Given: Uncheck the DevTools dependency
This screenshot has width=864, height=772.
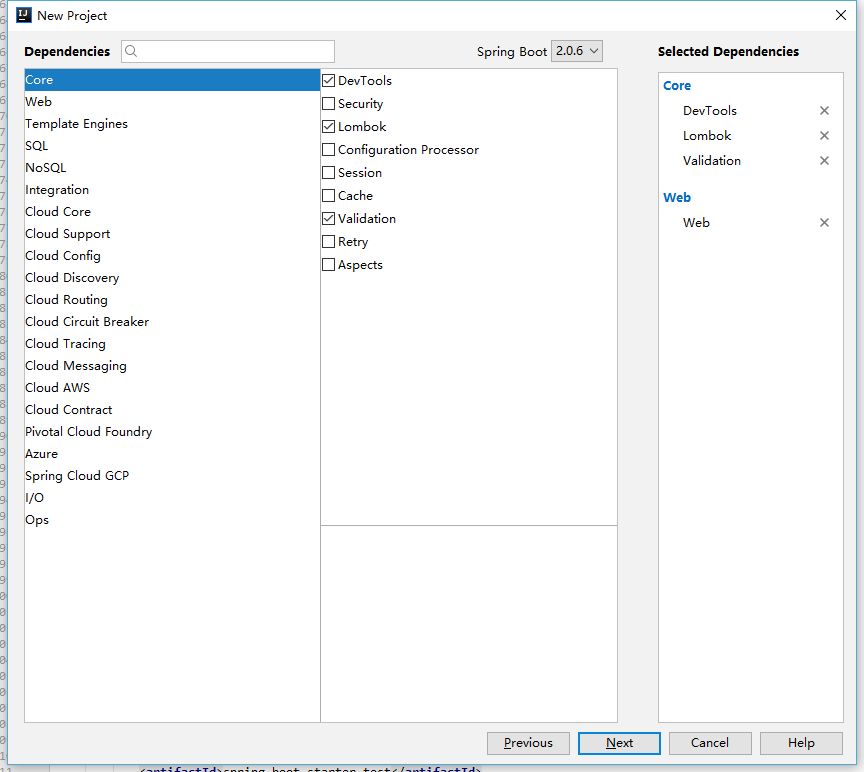Looking at the screenshot, I should (x=327, y=80).
